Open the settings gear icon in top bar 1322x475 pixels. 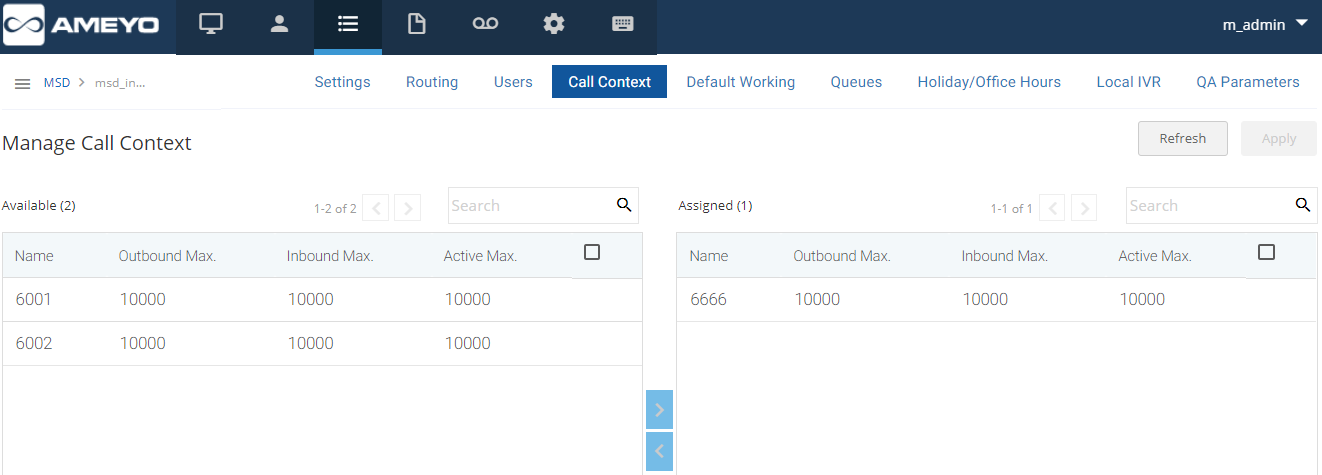[x=554, y=24]
